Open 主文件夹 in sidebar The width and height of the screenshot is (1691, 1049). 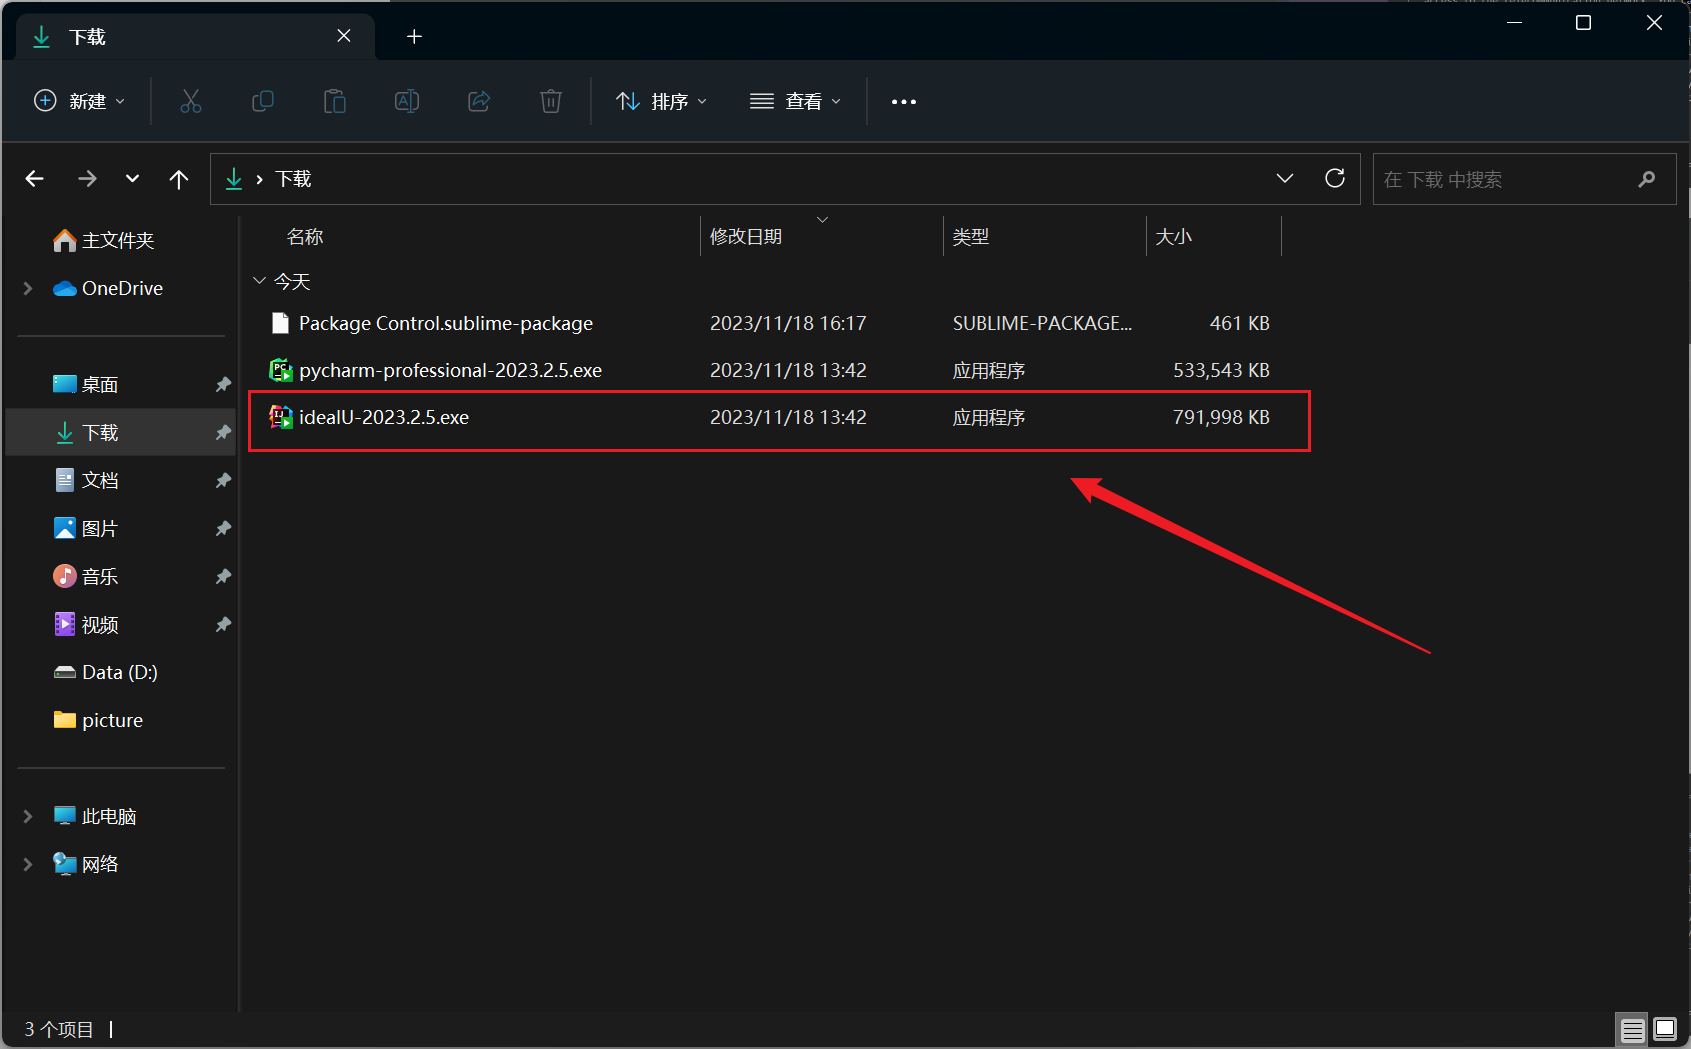pos(103,240)
